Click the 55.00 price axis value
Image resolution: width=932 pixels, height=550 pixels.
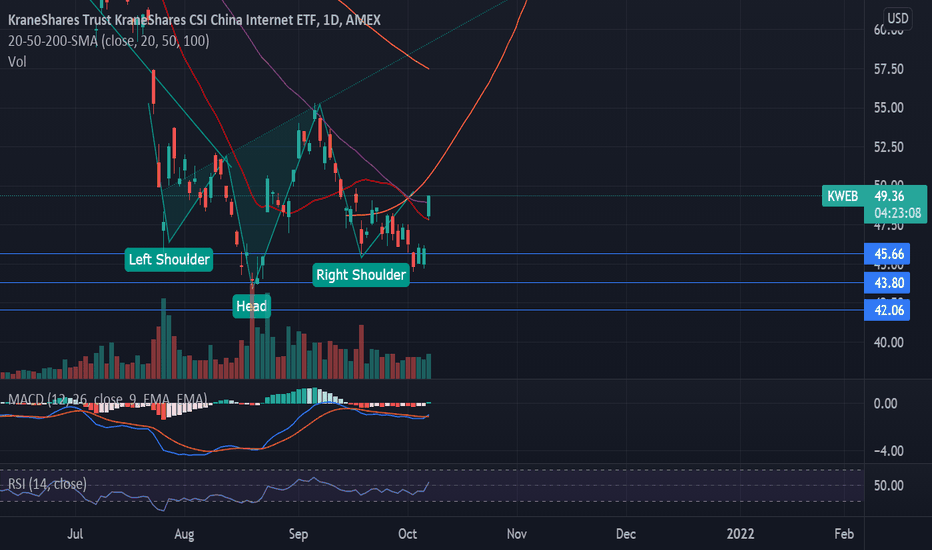tap(889, 108)
